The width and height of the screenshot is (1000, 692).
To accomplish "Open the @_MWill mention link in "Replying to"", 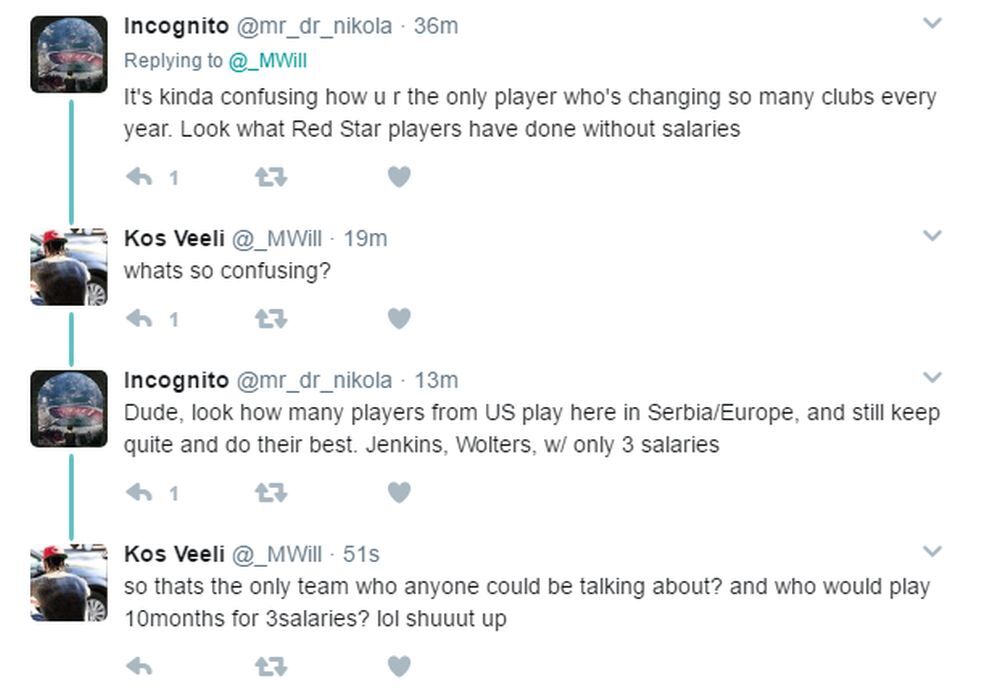I will [x=268, y=61].
